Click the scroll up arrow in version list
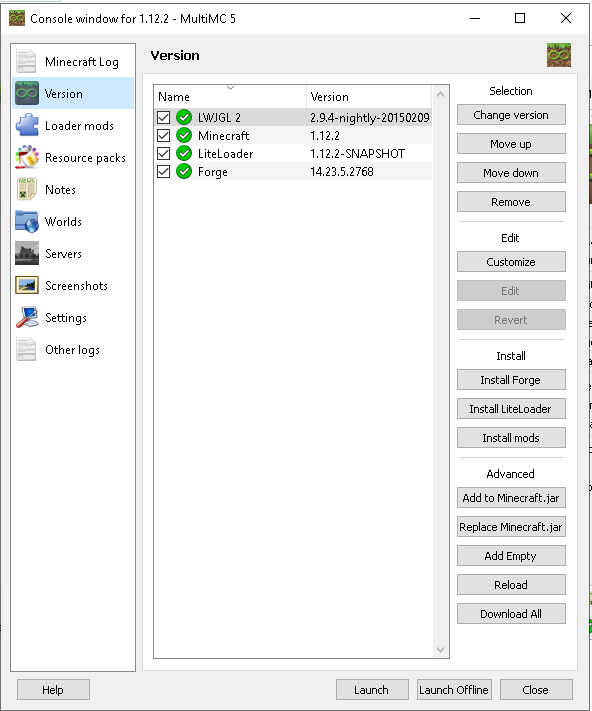The image size is (592, 711). (x=440, y=94)
